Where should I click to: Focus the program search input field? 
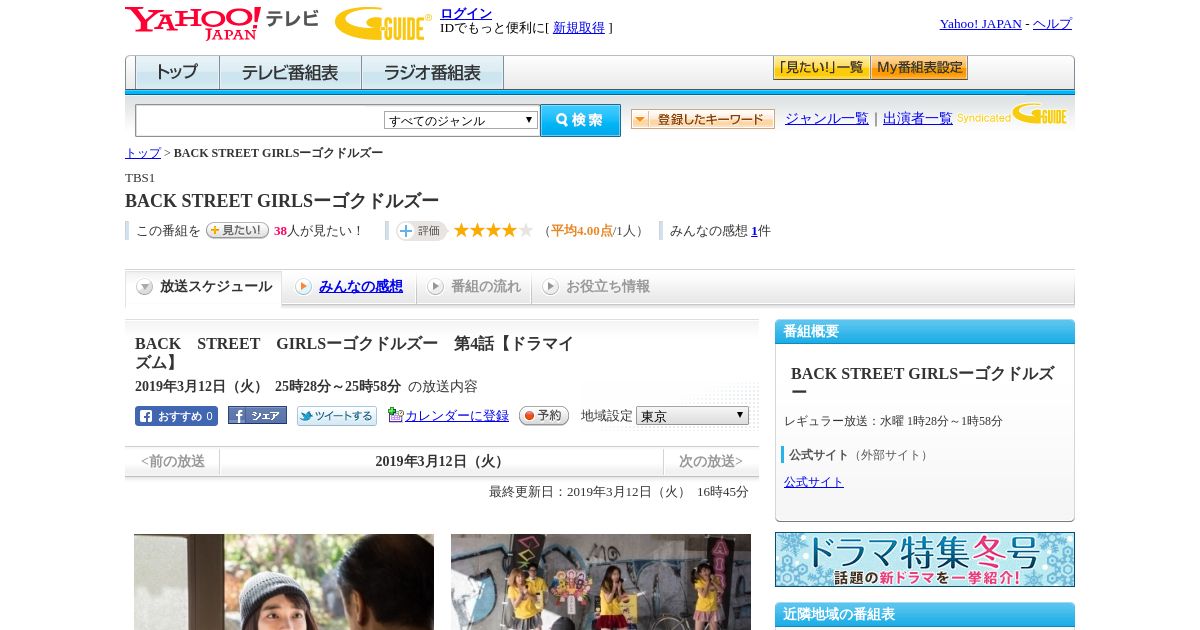(x=259, y=120)
